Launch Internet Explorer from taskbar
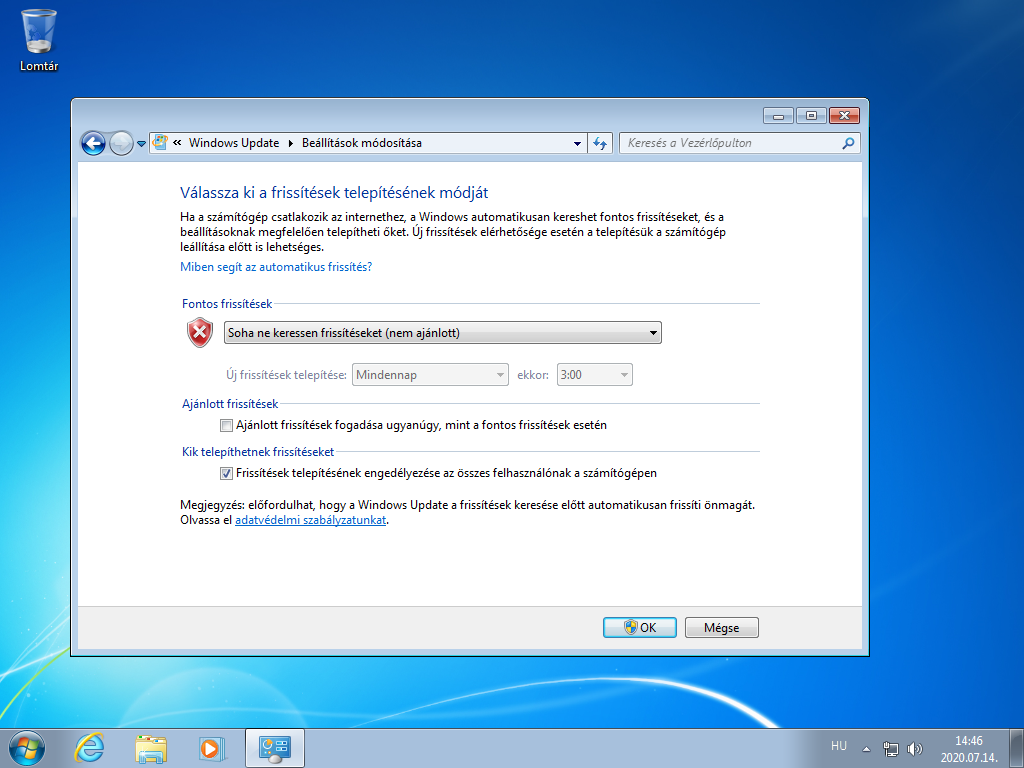The image size is (1024, 768). tap(89, 748)
